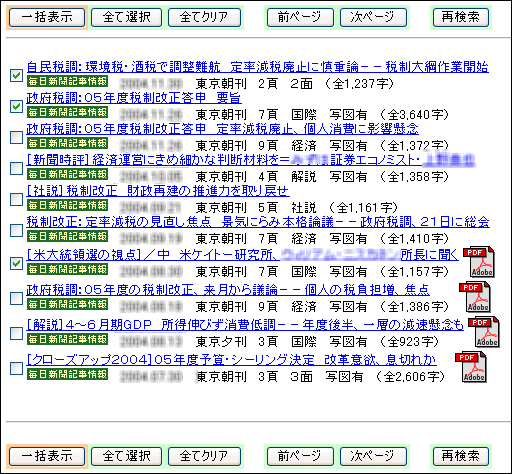This screenshot has width=512, height=474.
Task: Click 毎日新聞記事情報 badge under 米大統領選 article
Action: tap(67, 269)
